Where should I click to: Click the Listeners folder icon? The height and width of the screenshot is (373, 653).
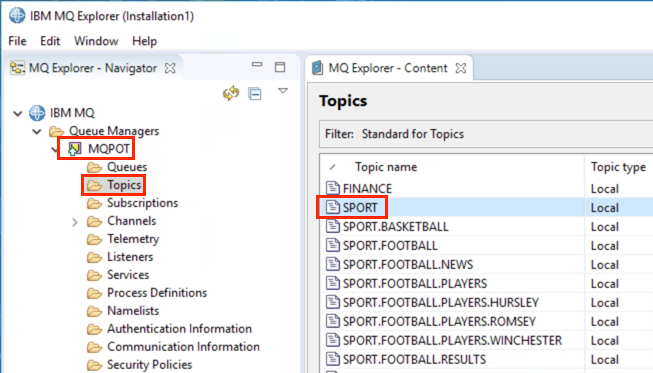pyautogui.click(x=95, y=257)
